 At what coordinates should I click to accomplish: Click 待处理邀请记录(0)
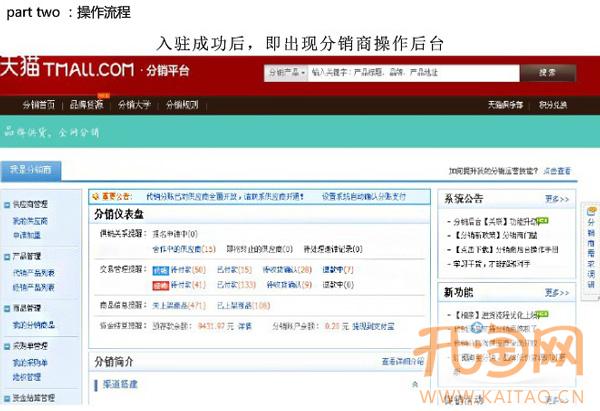(x=333, y=250)
